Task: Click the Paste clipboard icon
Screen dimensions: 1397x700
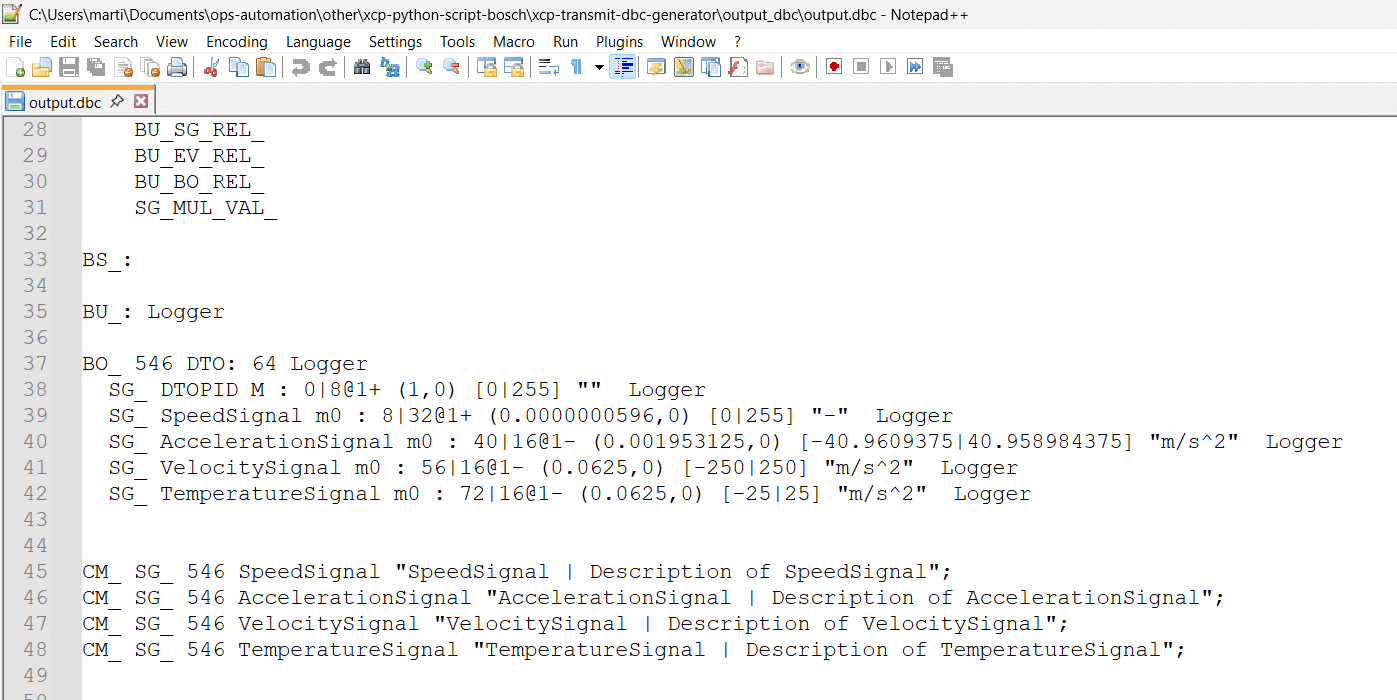Action: tap(266, 67)
